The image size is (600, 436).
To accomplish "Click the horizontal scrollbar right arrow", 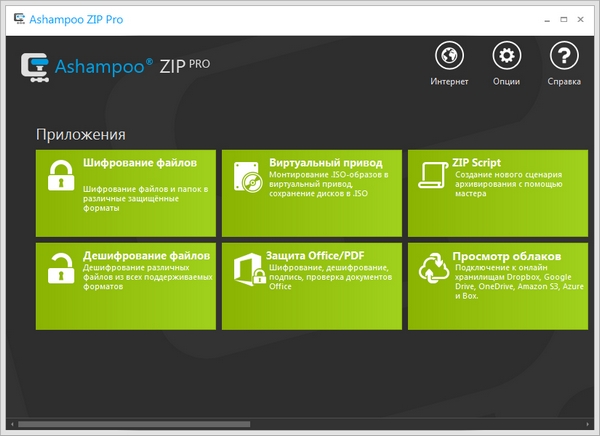I will (x=589, y=424).
